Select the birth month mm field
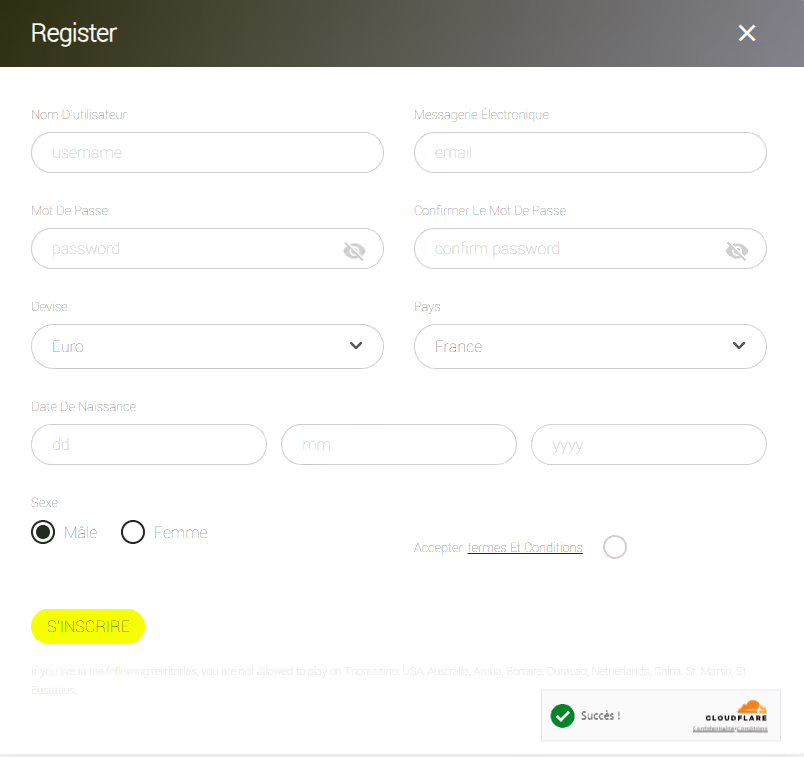The image size is (804, 757). [399, 444]
